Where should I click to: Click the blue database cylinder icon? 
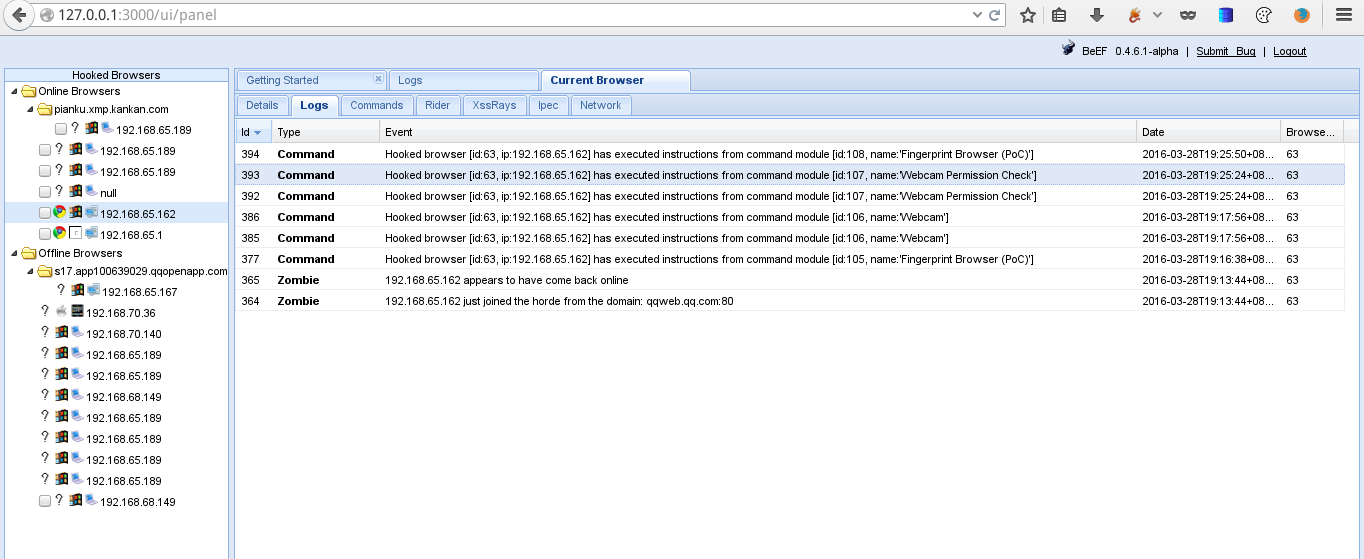coord(1225,15)
